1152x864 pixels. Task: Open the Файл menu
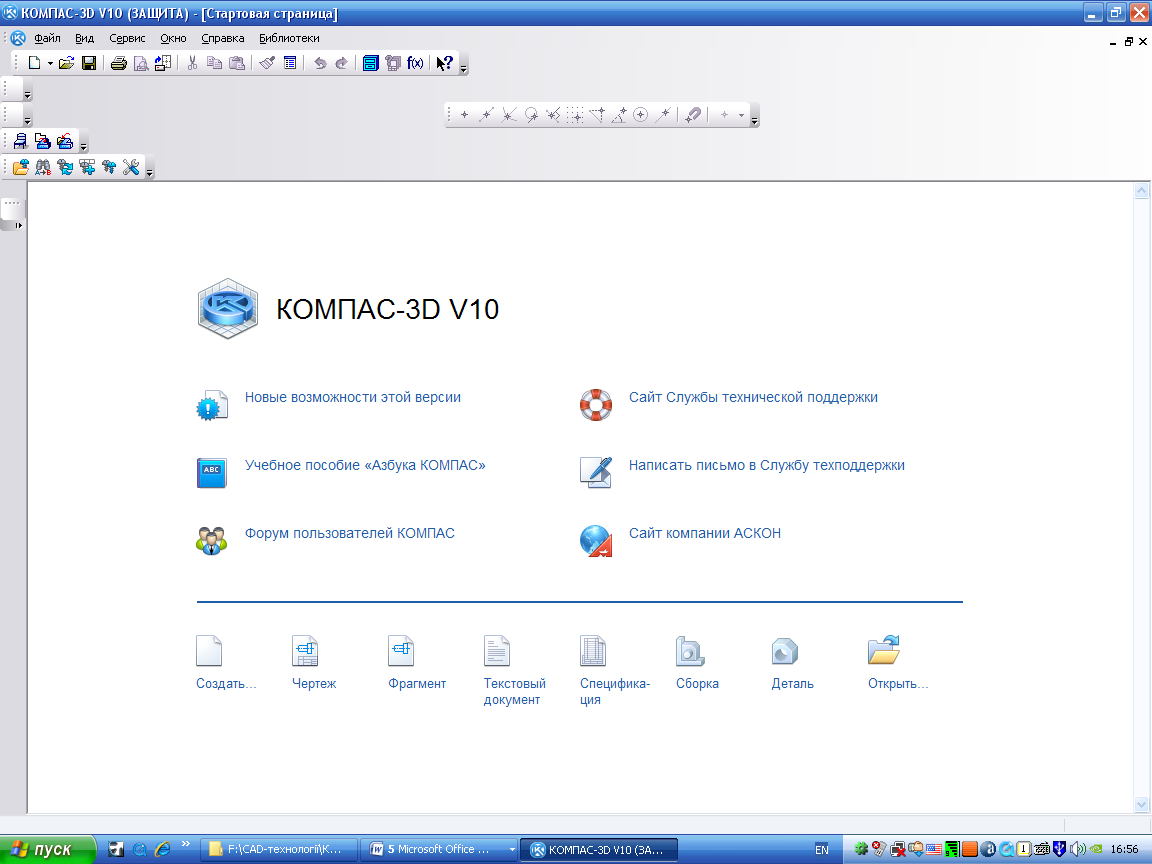tap(47, 38)
